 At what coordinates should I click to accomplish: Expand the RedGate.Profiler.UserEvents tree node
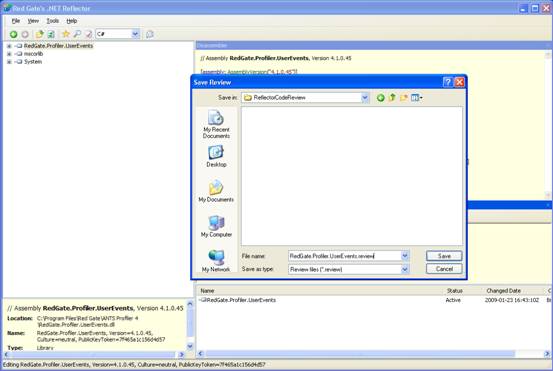[9, 46]
